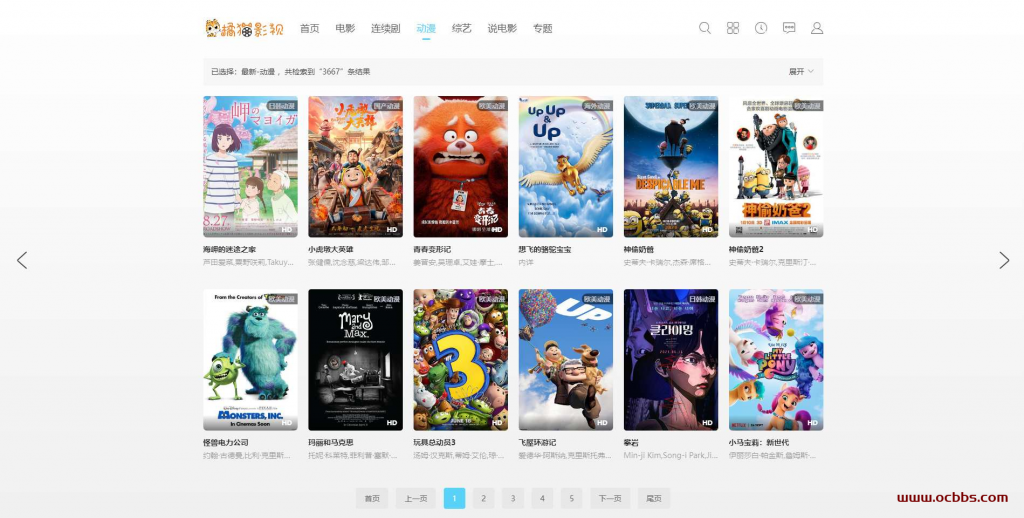Open the four-square category grid icon
Screen dimensions: 1024x518
tap(733, 28)
